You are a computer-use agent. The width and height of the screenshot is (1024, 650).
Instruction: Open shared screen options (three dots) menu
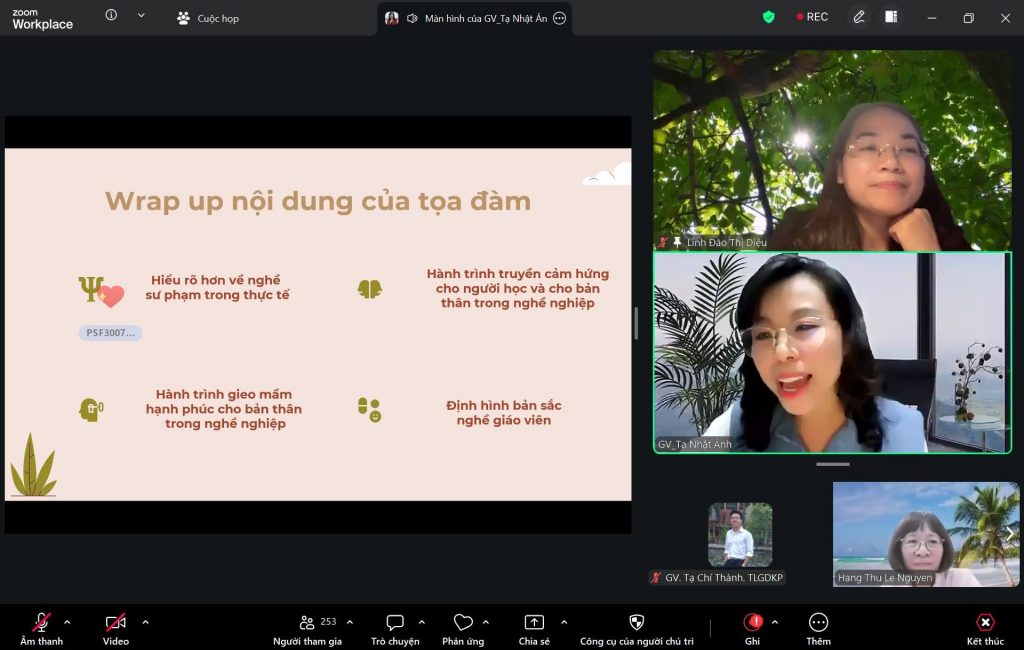tap(559, 18)
